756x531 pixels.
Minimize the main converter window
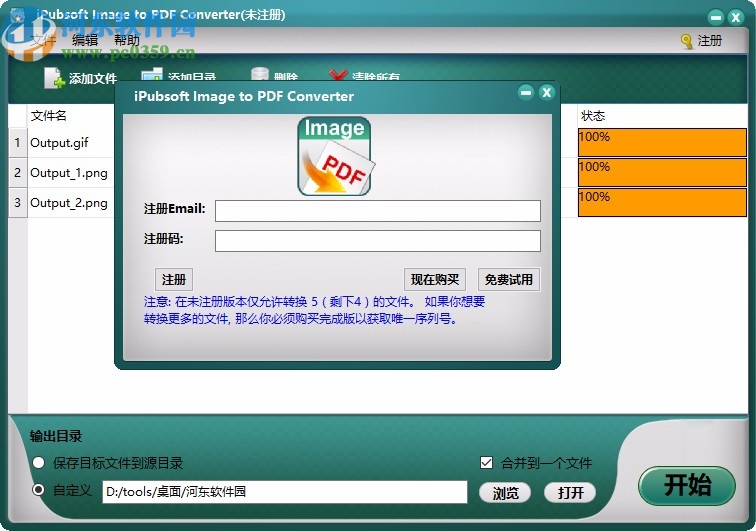[x=716, y=17]
